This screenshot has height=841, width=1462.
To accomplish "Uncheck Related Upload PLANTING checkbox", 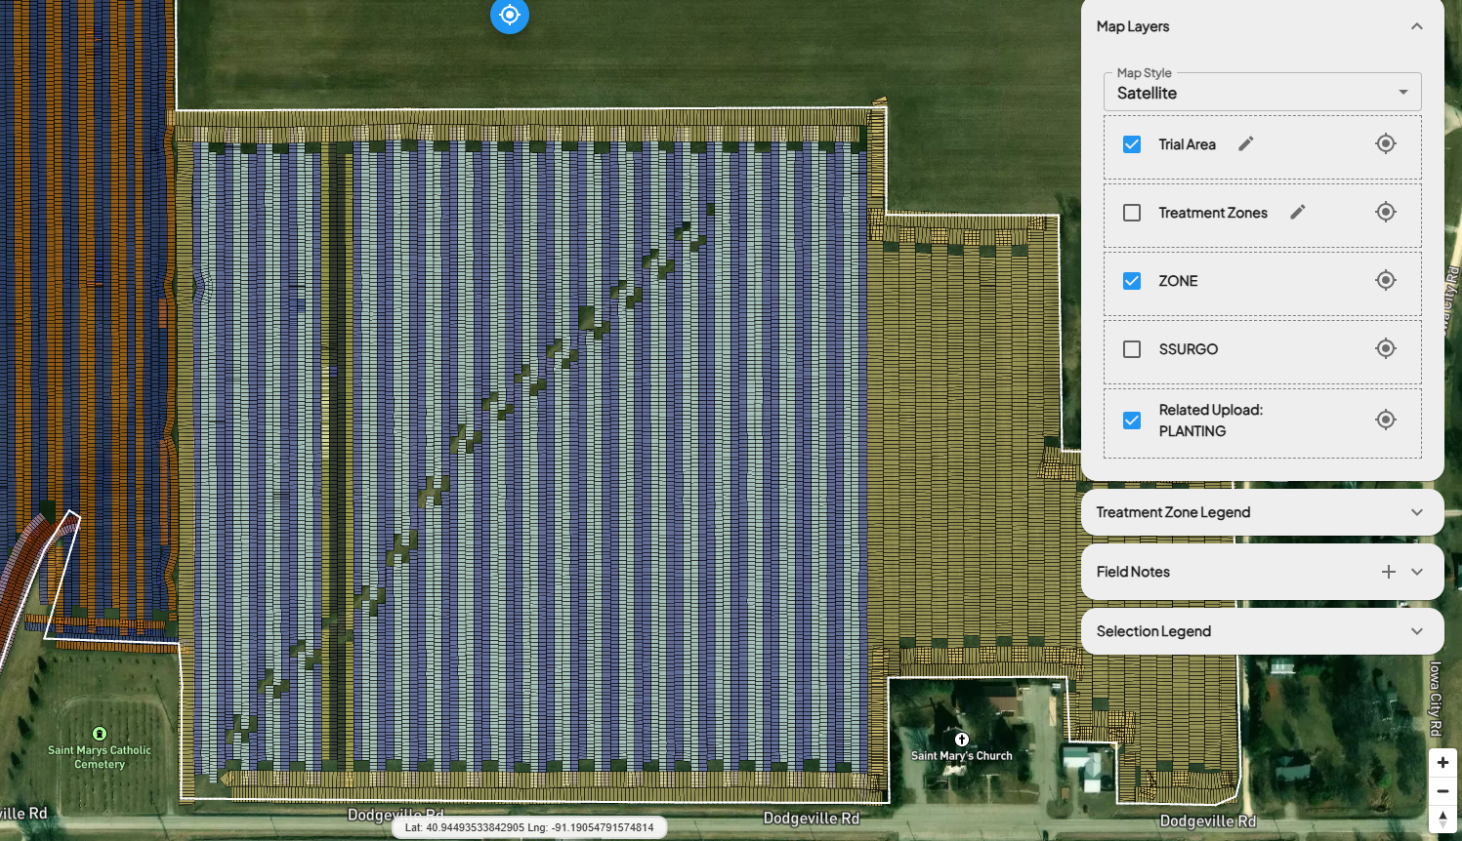I will 1132,420.
